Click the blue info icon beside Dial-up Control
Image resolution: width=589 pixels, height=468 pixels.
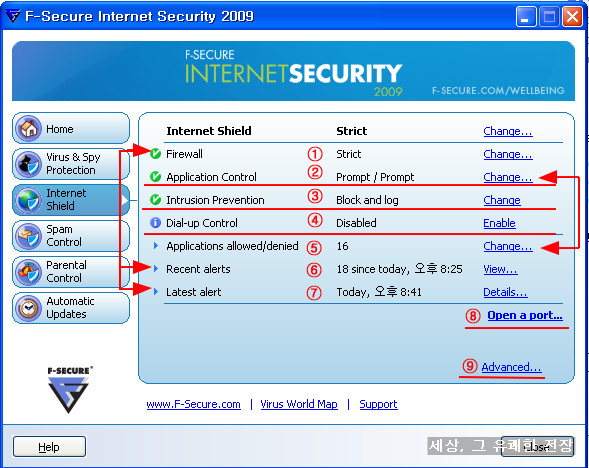coord(155,223)
